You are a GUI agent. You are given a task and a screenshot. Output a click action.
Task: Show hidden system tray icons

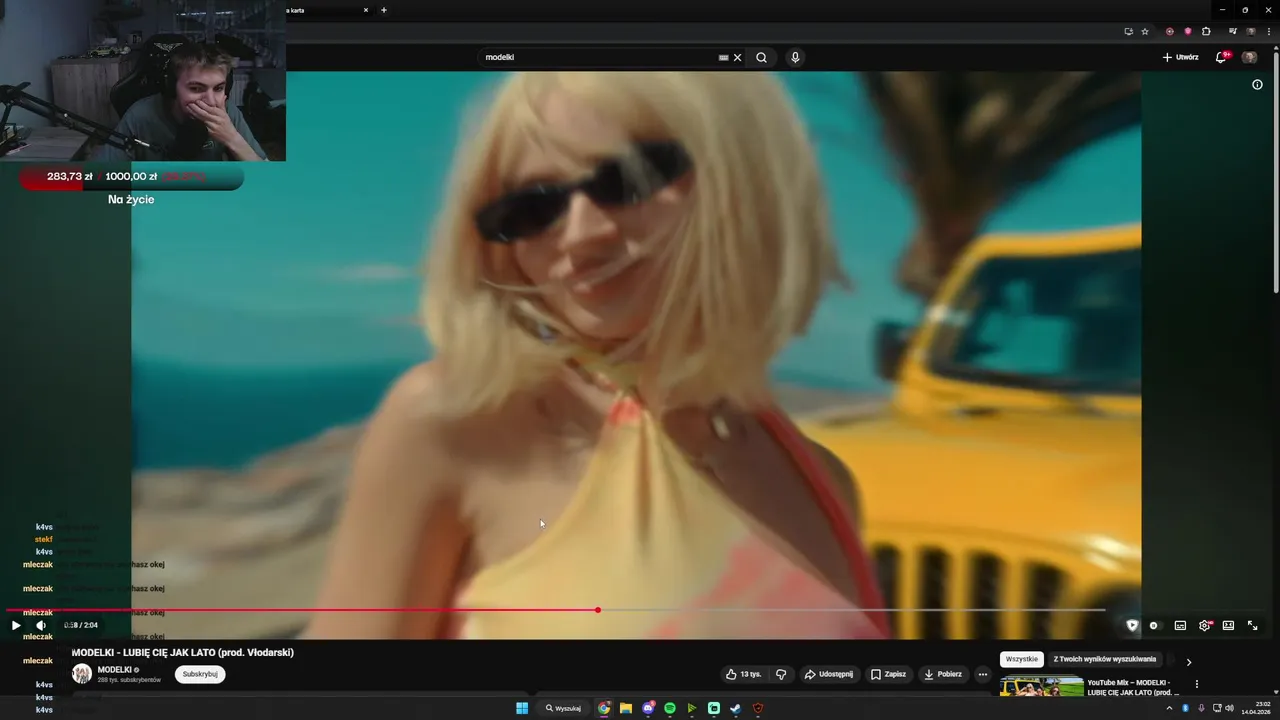[1169, 708]
